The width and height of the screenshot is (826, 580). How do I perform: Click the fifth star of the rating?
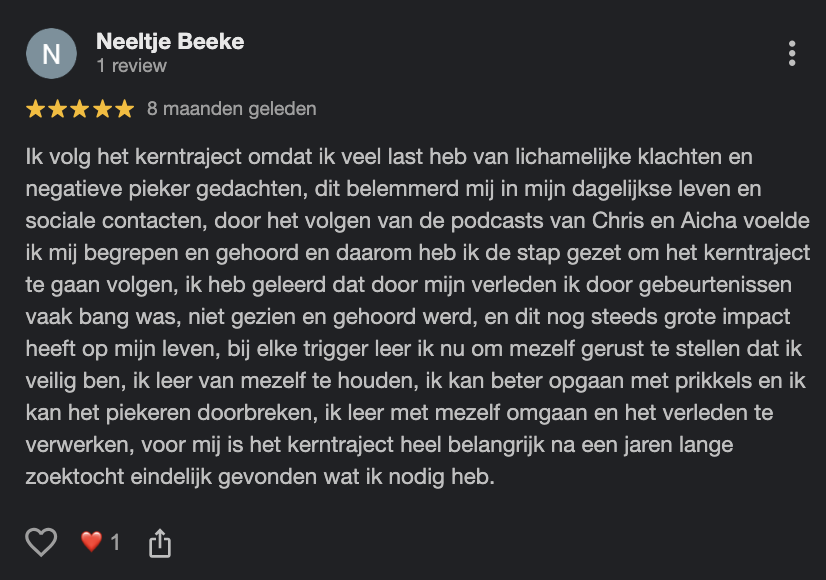(123, 109)
